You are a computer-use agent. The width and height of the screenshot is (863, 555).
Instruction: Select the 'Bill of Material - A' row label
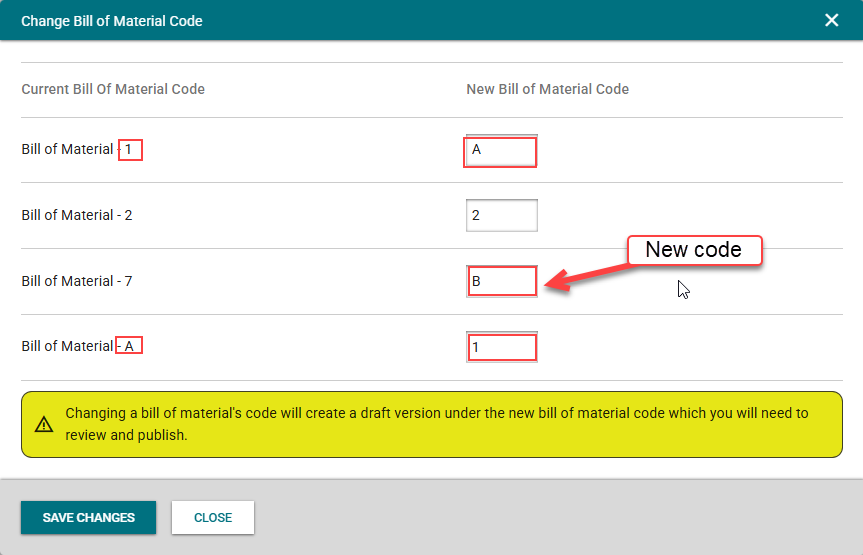[68, 346]
